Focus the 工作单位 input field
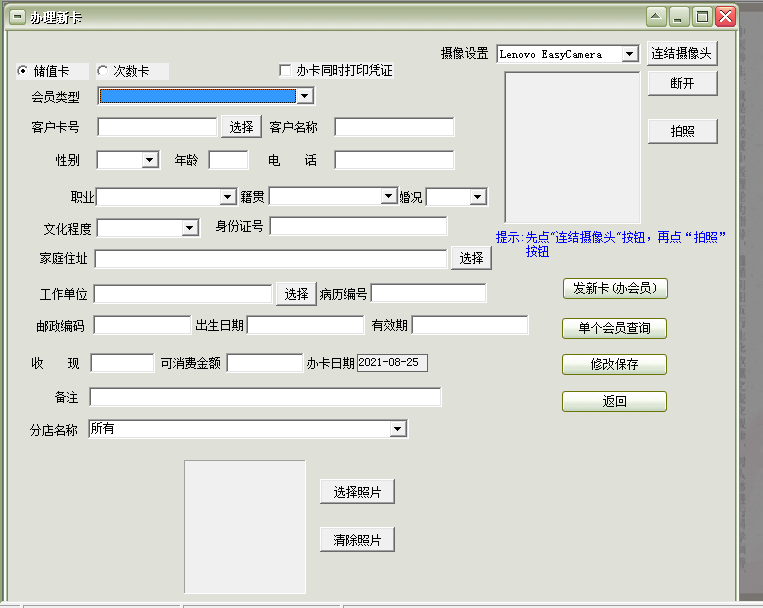763x608 pixels. (183, 294)
